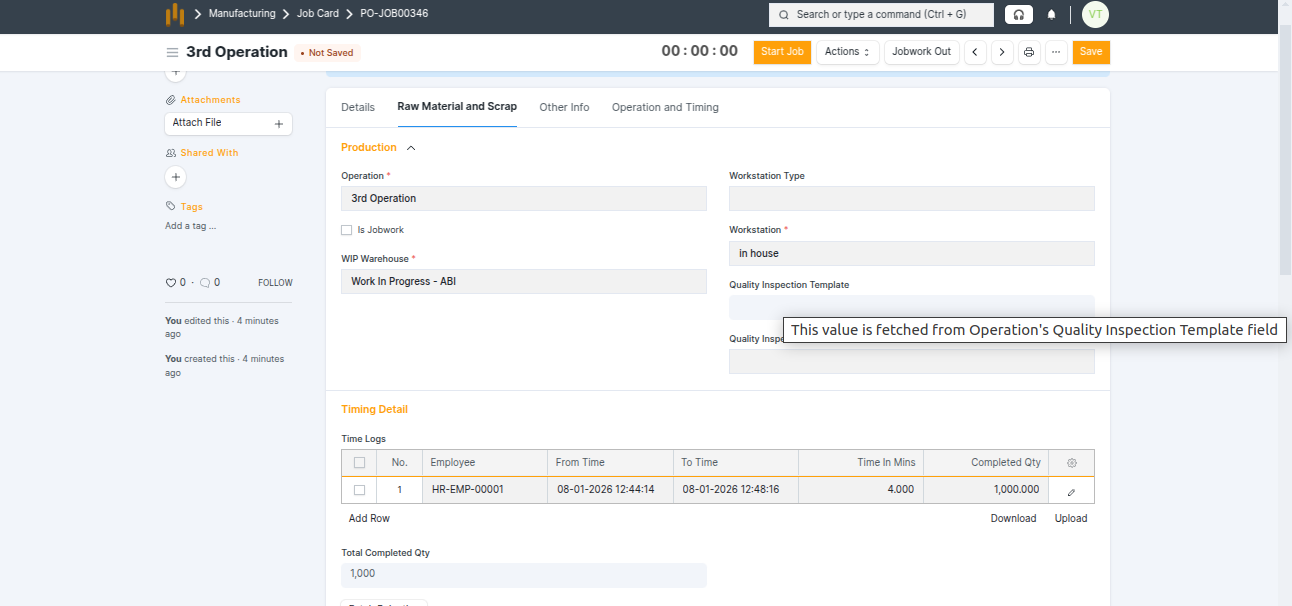This screenshot has width=1292, height=606.
Task: Open the Other Info tab
Action: 564,107
